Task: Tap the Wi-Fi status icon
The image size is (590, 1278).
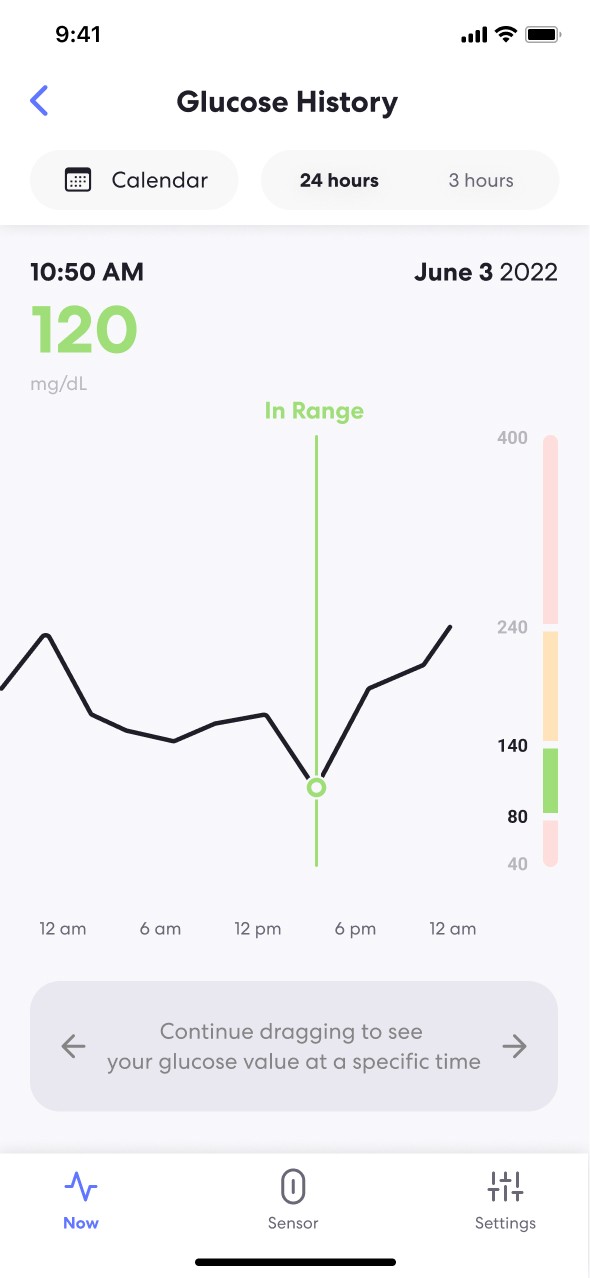Action: click(506, 35)
